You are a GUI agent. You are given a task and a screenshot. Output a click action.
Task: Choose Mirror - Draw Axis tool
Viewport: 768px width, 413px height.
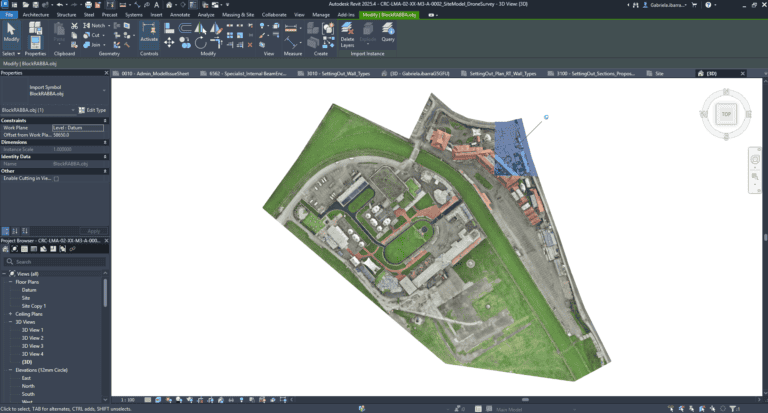tap(216, 28)
